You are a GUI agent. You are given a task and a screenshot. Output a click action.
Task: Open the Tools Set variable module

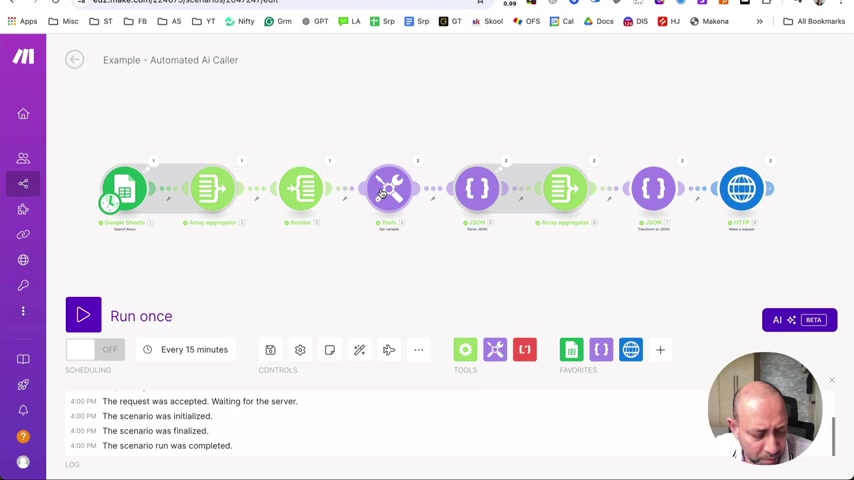389,189
